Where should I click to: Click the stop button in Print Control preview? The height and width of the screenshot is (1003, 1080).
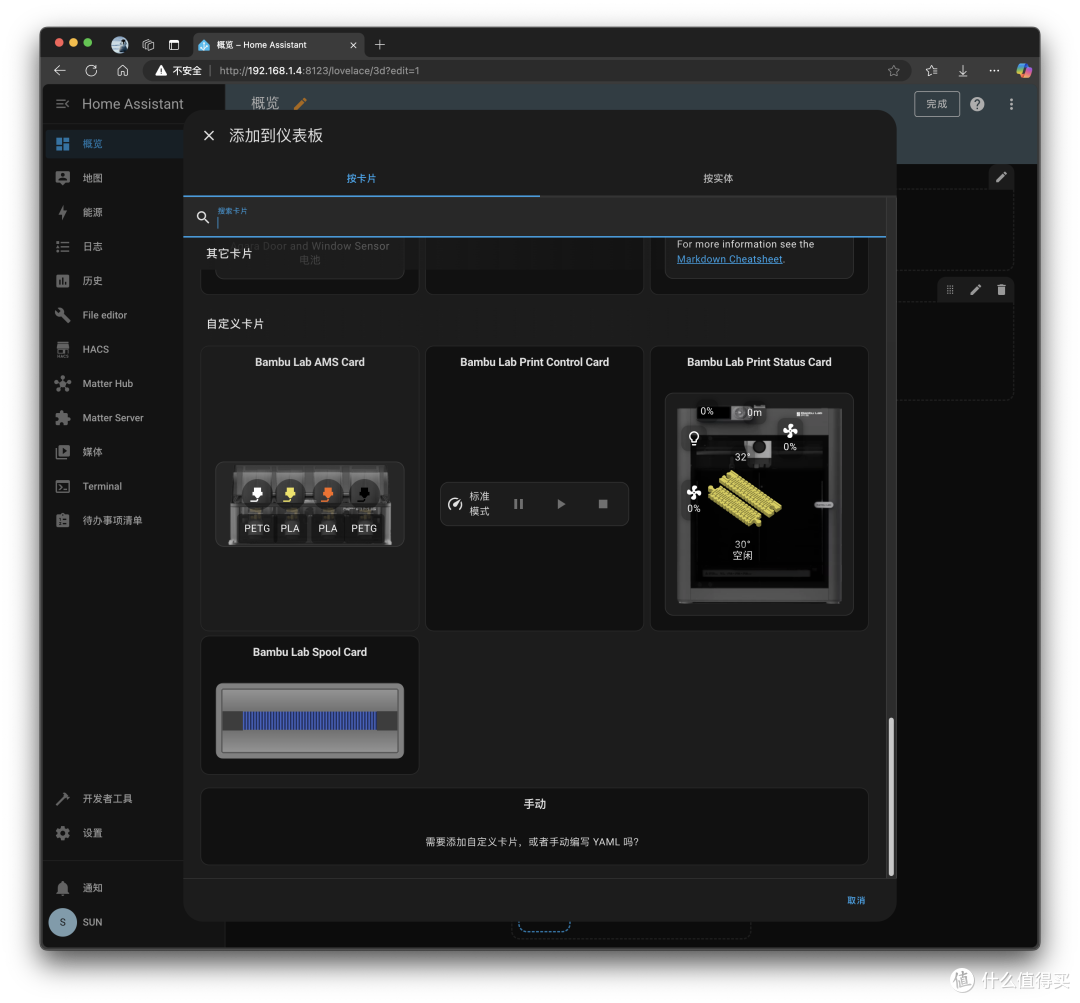click(603, 504)
